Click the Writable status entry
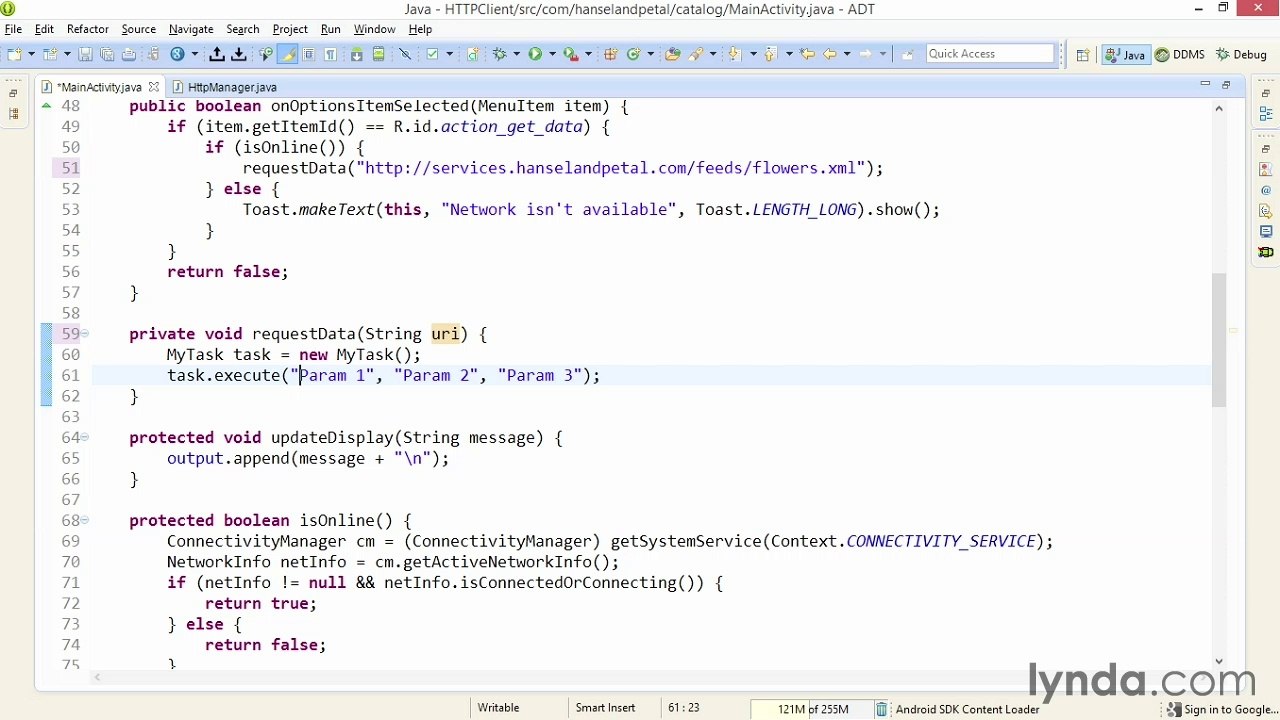This screenshot has width=1280, height=720. [x=498, y=708]
